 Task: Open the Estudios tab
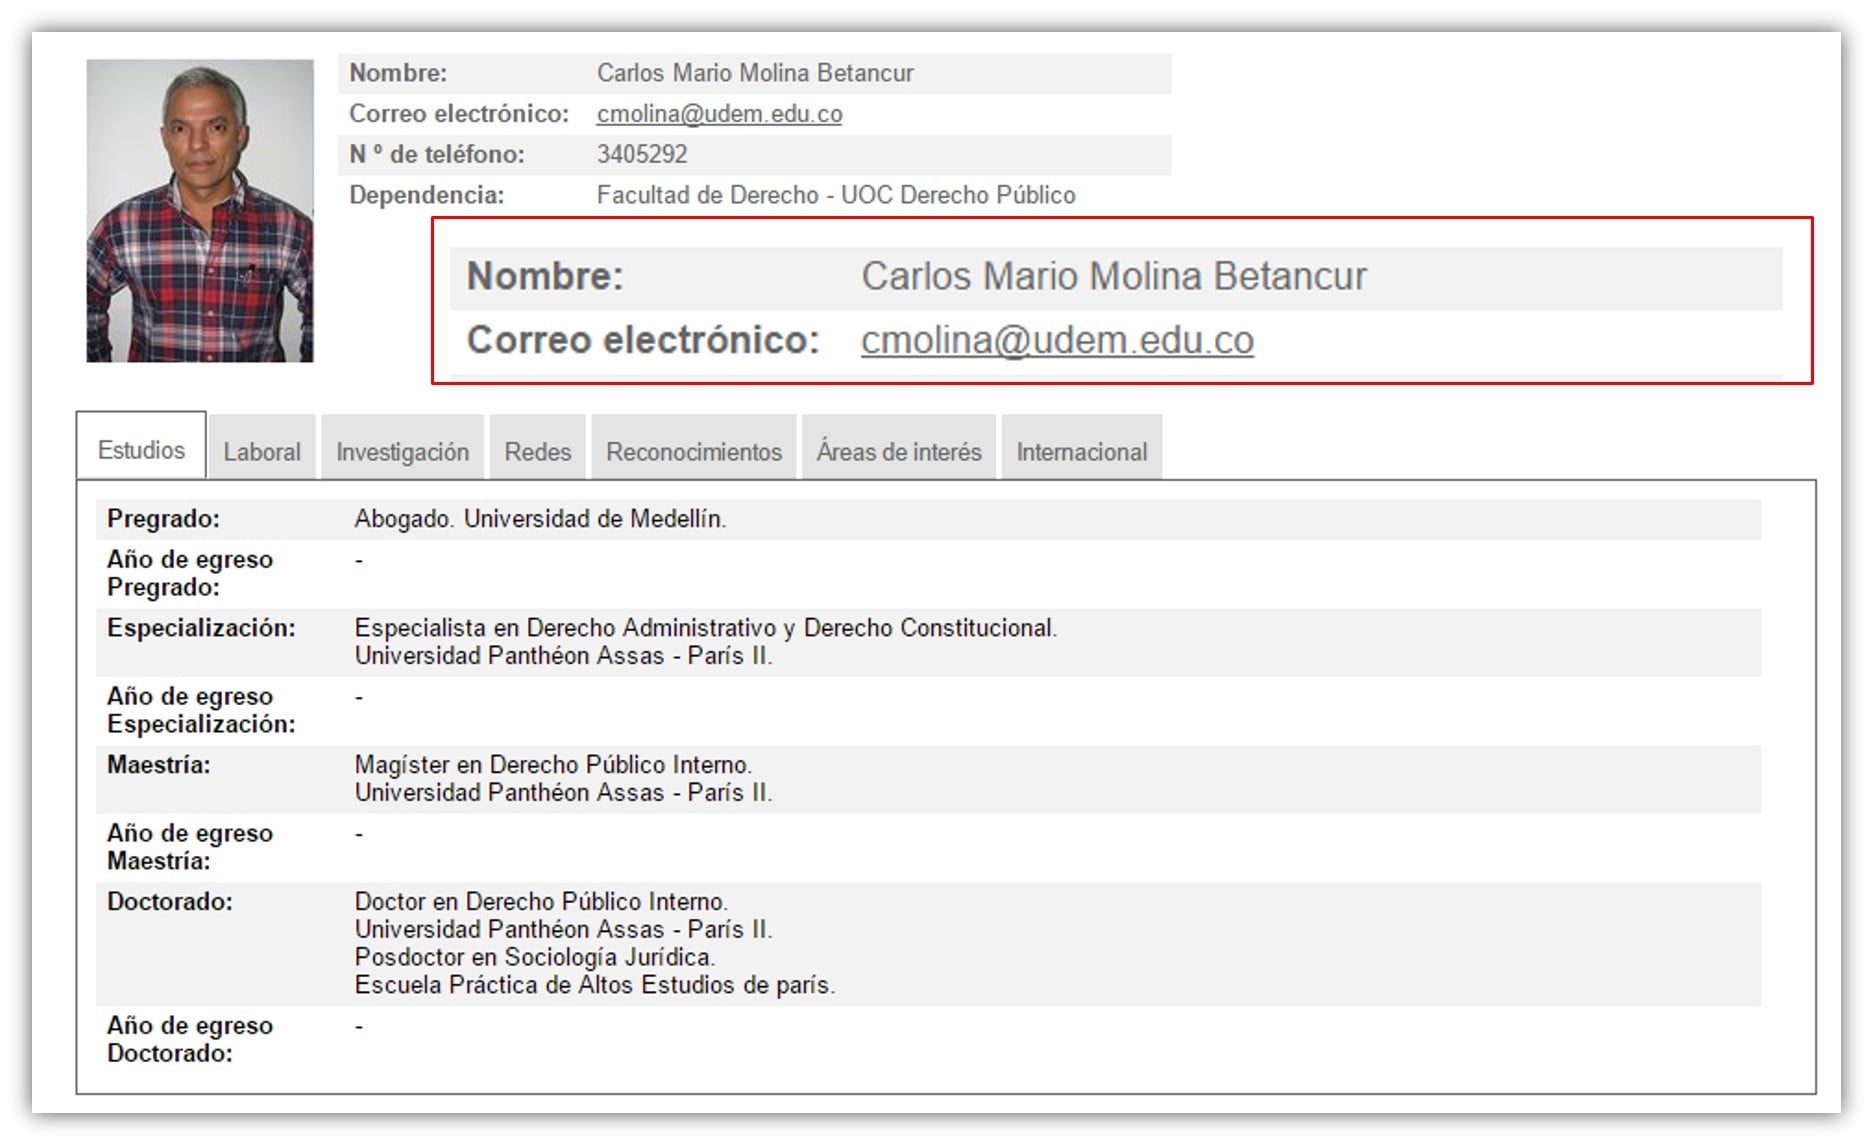pos(141,450)
